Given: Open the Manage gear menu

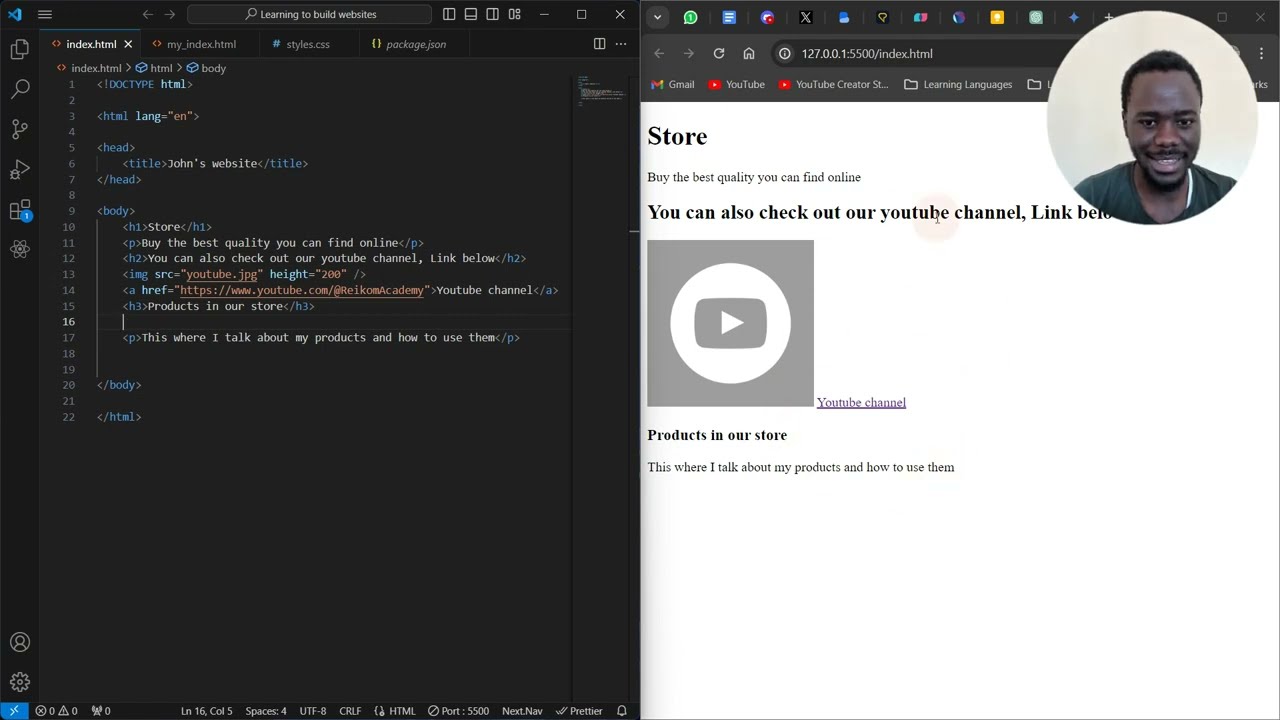Looking at the screenshot, I should 20,682.
